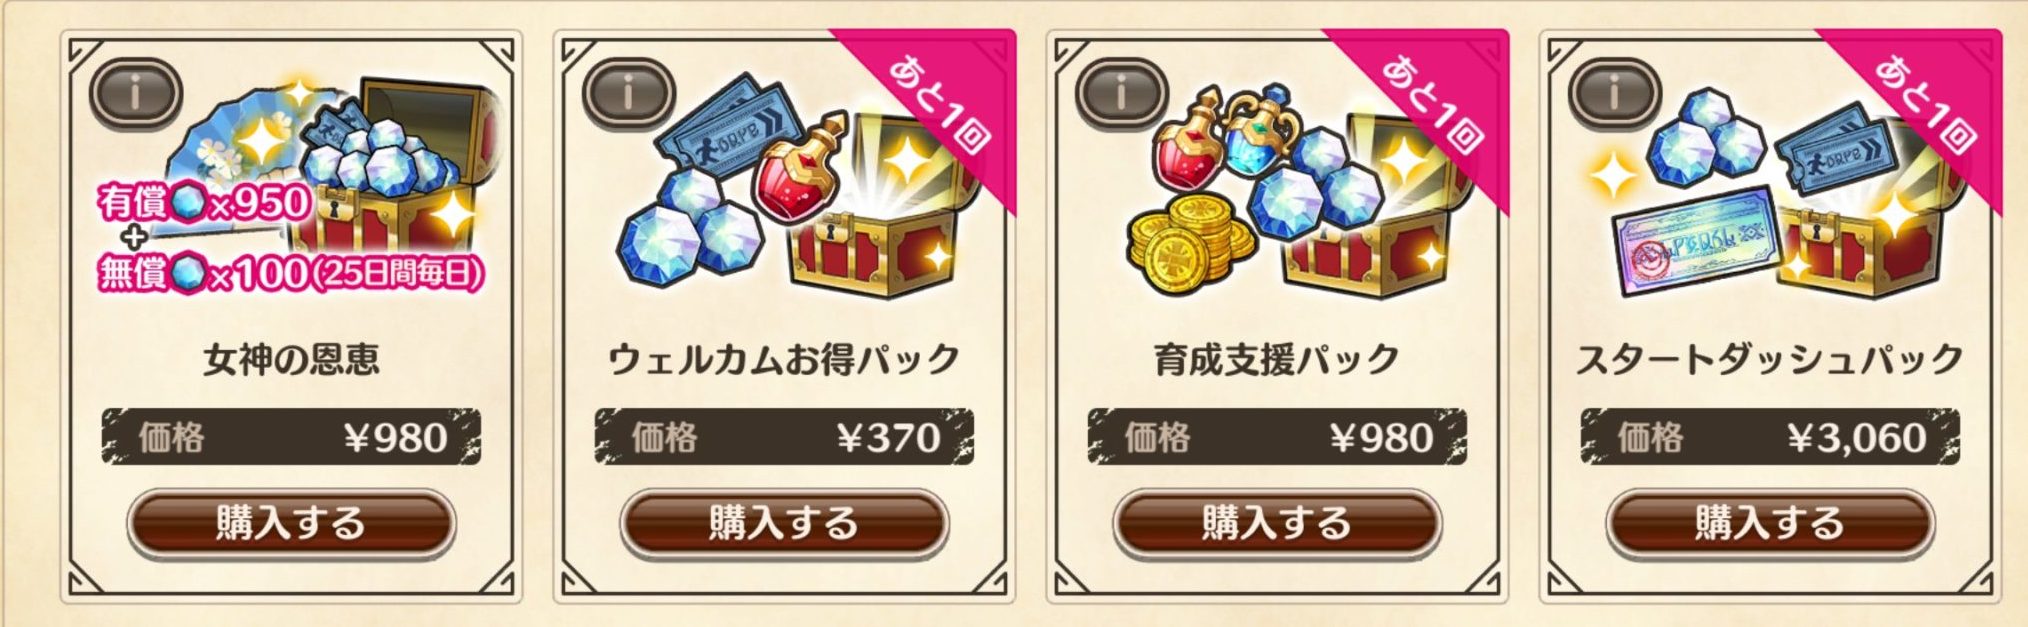Open info icon on ウェルカムお得パック
The height and width of the screenshot is (627, 2028).
[x=628, y=94]
